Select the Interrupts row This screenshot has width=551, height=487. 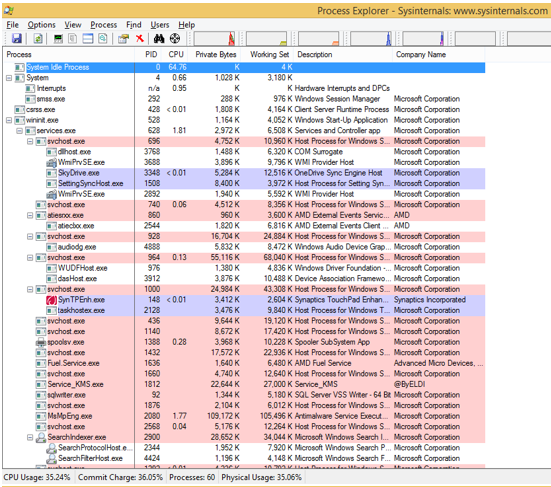[244, 89]
